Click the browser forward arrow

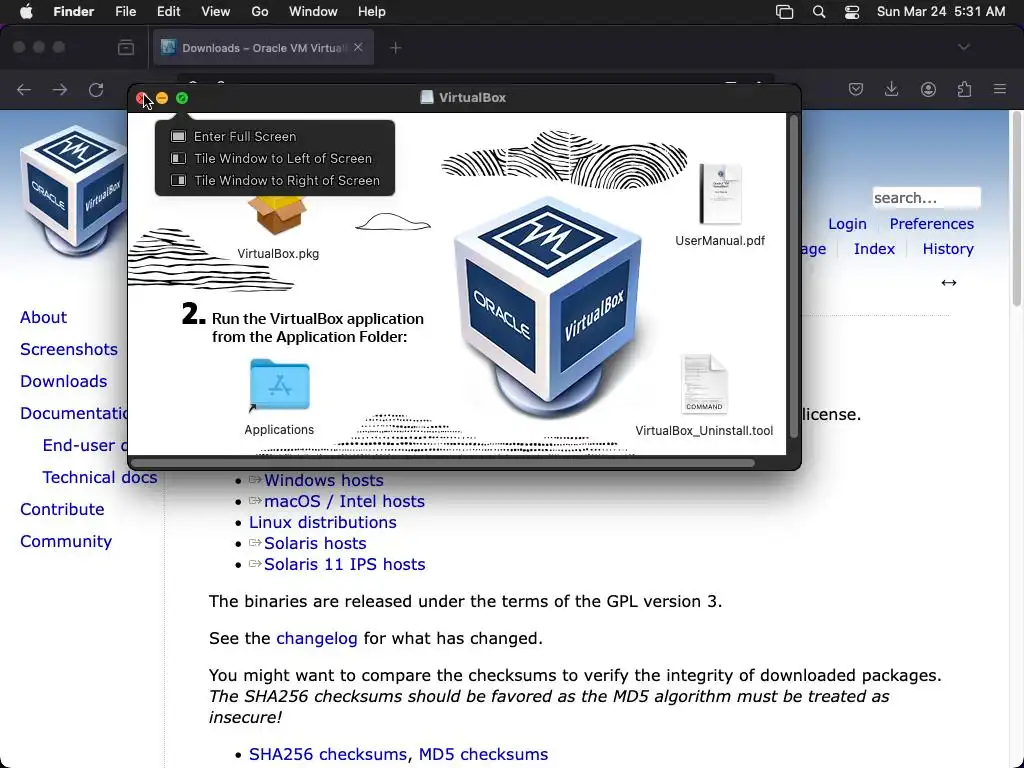click(x=60, y=89)
